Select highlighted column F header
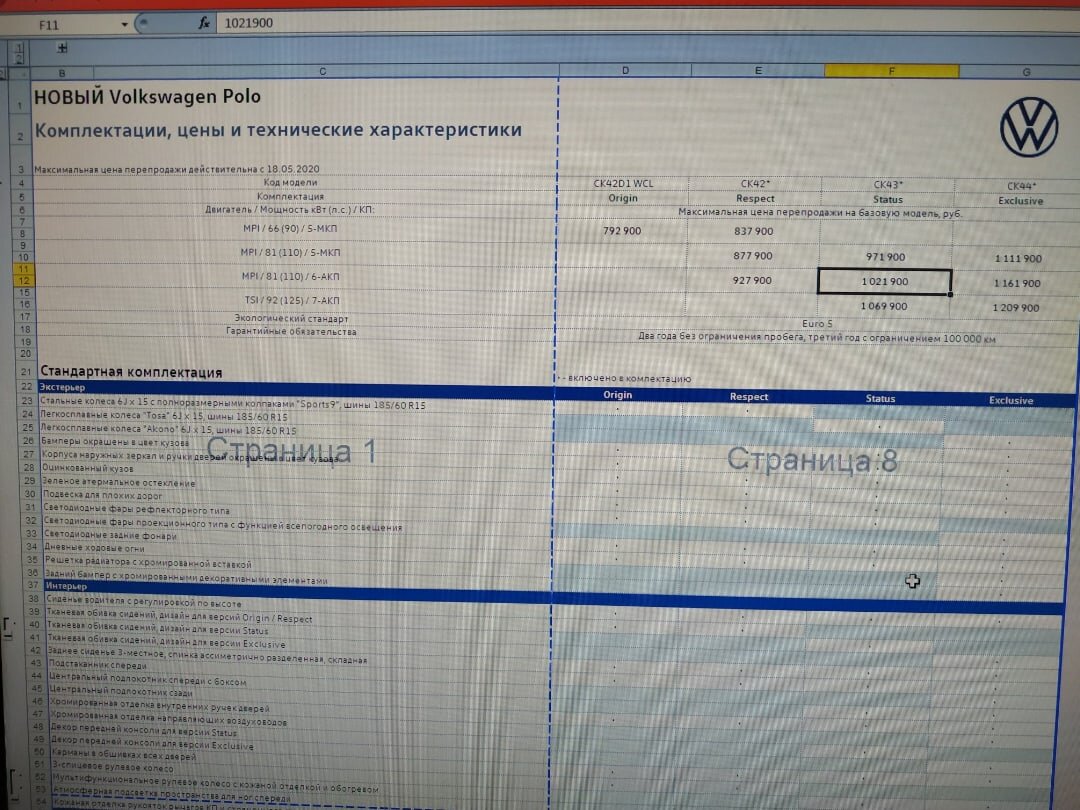This screenshot has height=810, width=1080. coord(891,71)
